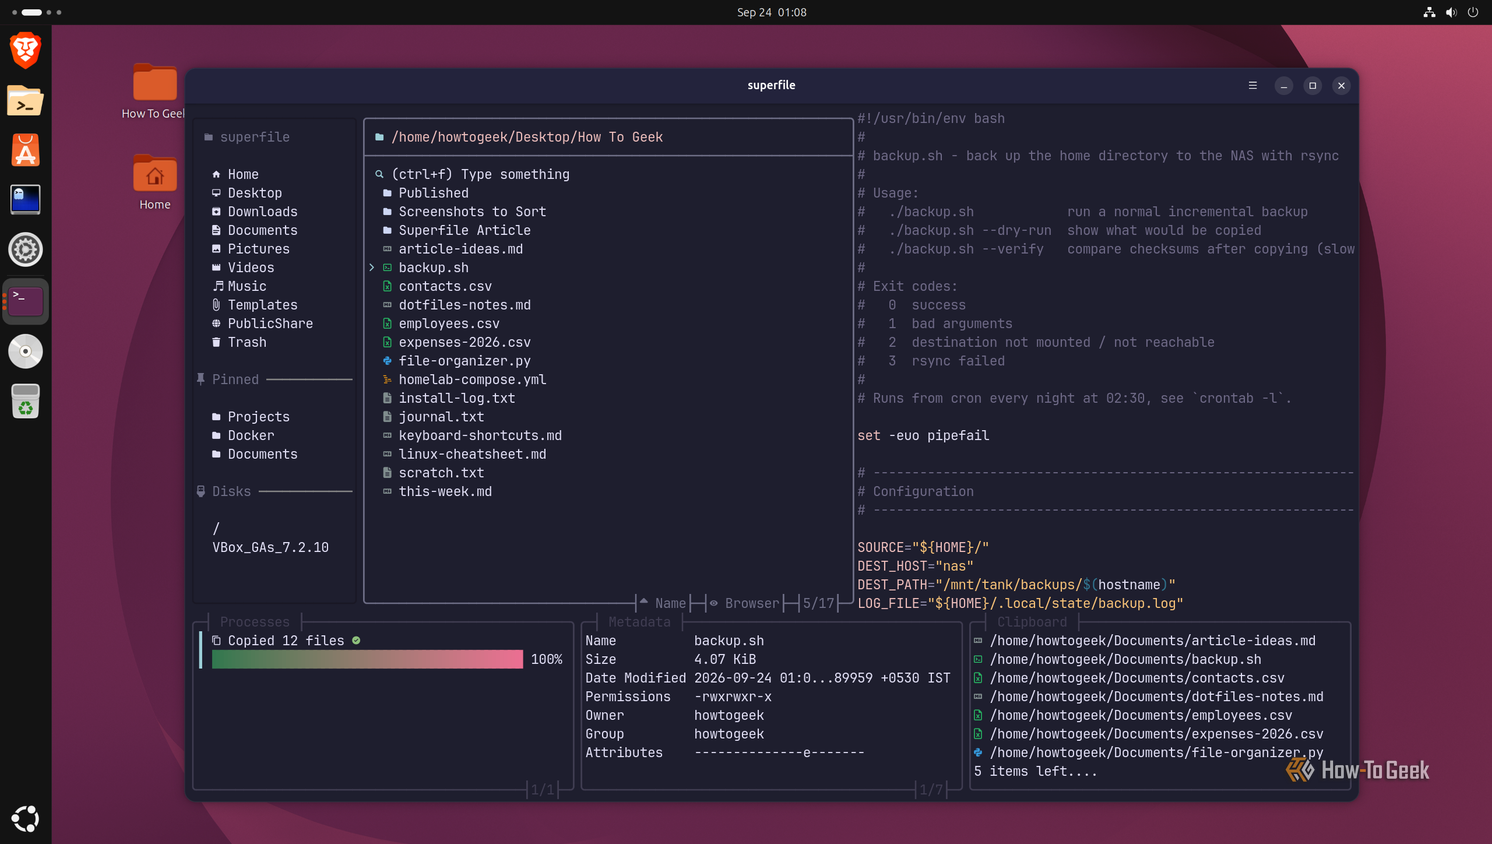Viewport: 1492px width, 844px height.
Task: Select the Superfile Article folder
Action: pyautogui.click(x=464, y=231)
